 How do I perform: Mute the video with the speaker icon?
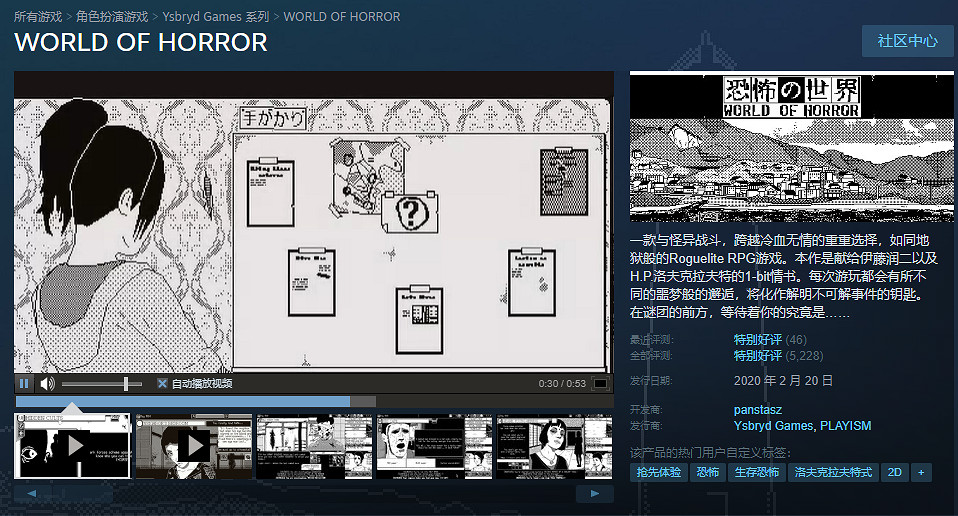click(x=46, y=383)
